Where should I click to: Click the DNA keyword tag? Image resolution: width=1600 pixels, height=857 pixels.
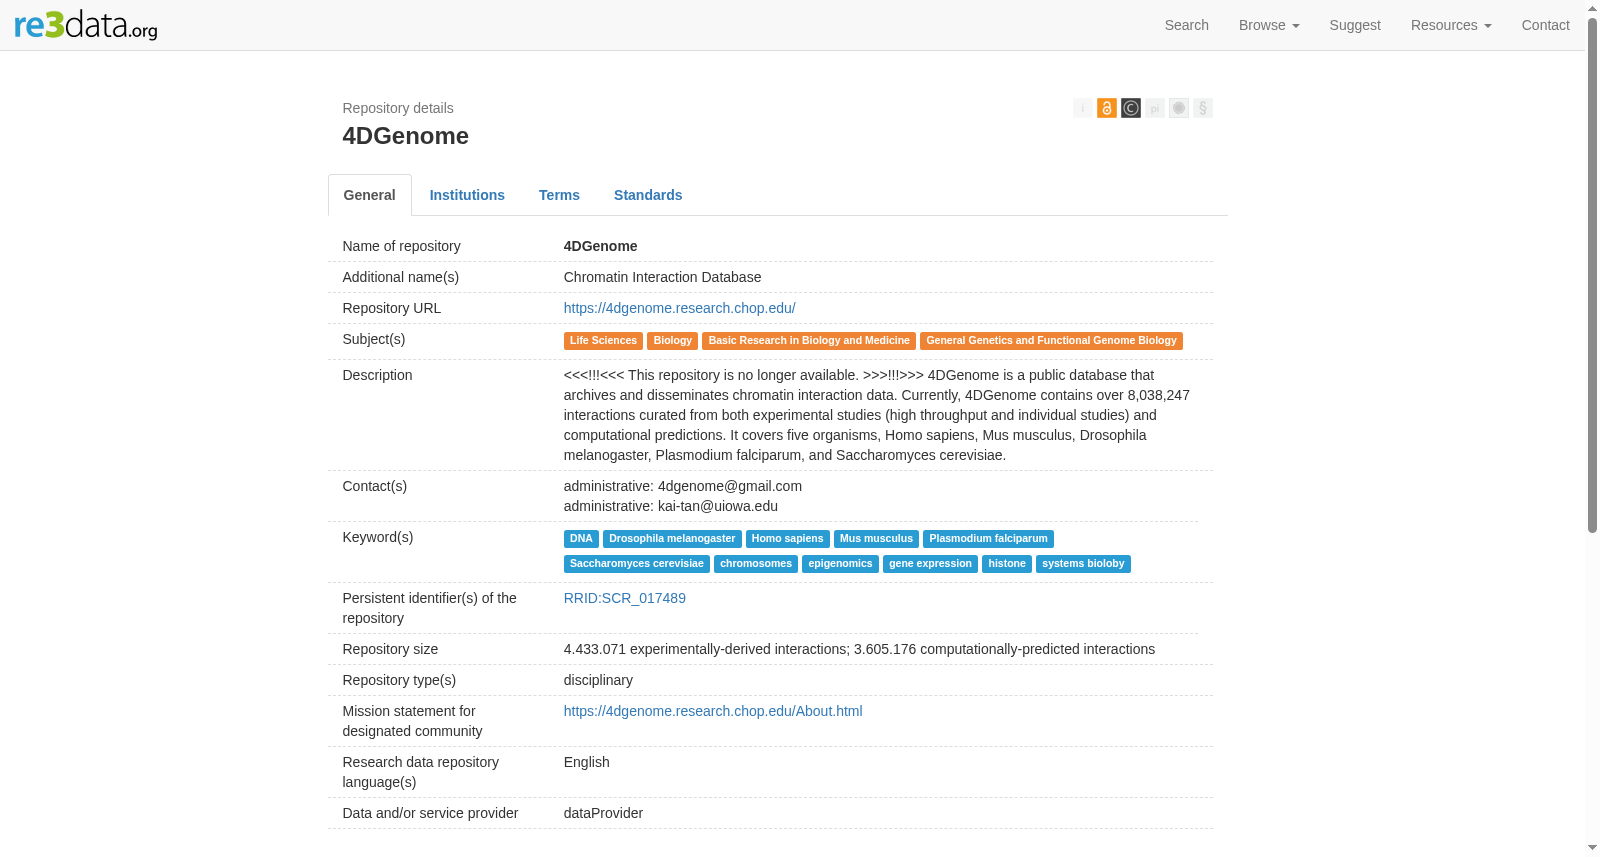point(581,539)
